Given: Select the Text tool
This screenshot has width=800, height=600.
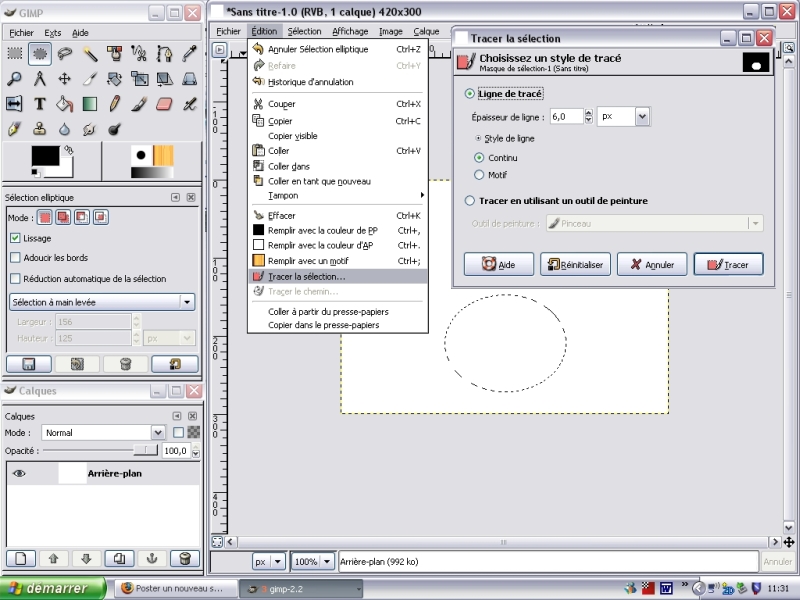Looking at the screenshot, I should pyautogui.click(x=39, y=104).
